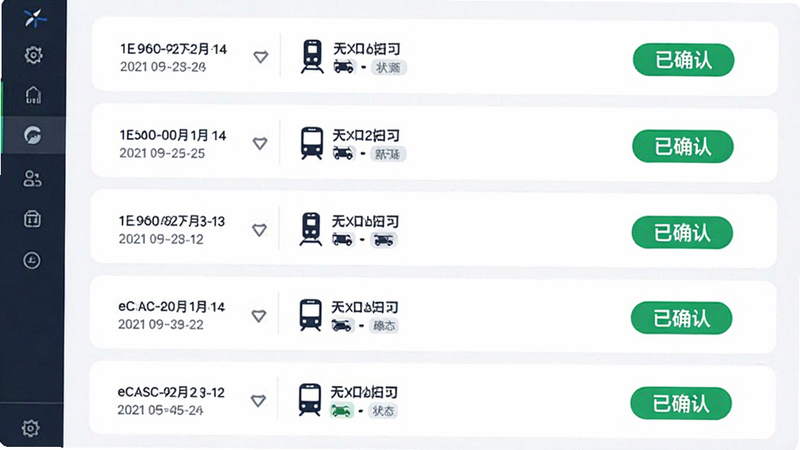Click 已确认 button in 1E500-00 row
Screen dimensions: 800x450
coord(683,146)
